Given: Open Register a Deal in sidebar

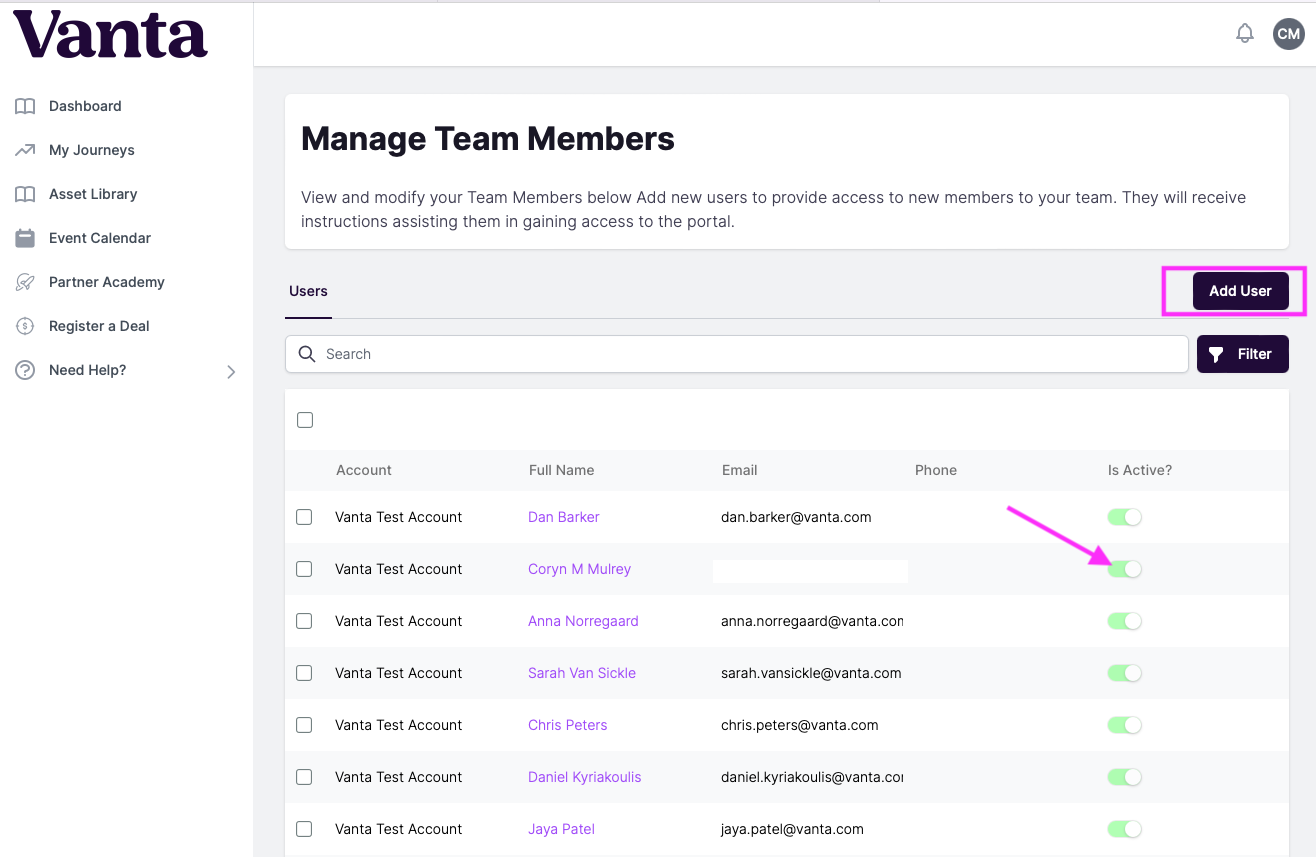Looking at the screenshot, I should coord(100,326).
